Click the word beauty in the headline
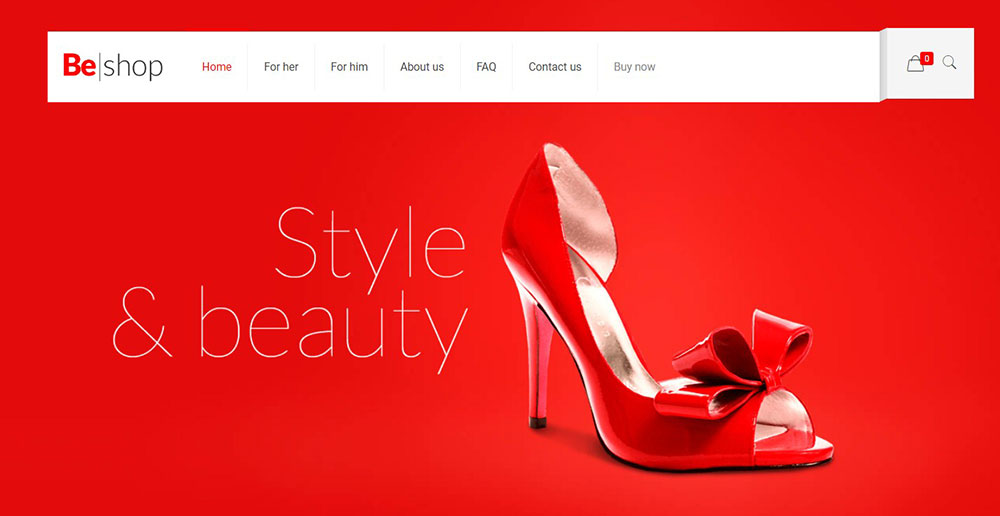 pos(333,325)
